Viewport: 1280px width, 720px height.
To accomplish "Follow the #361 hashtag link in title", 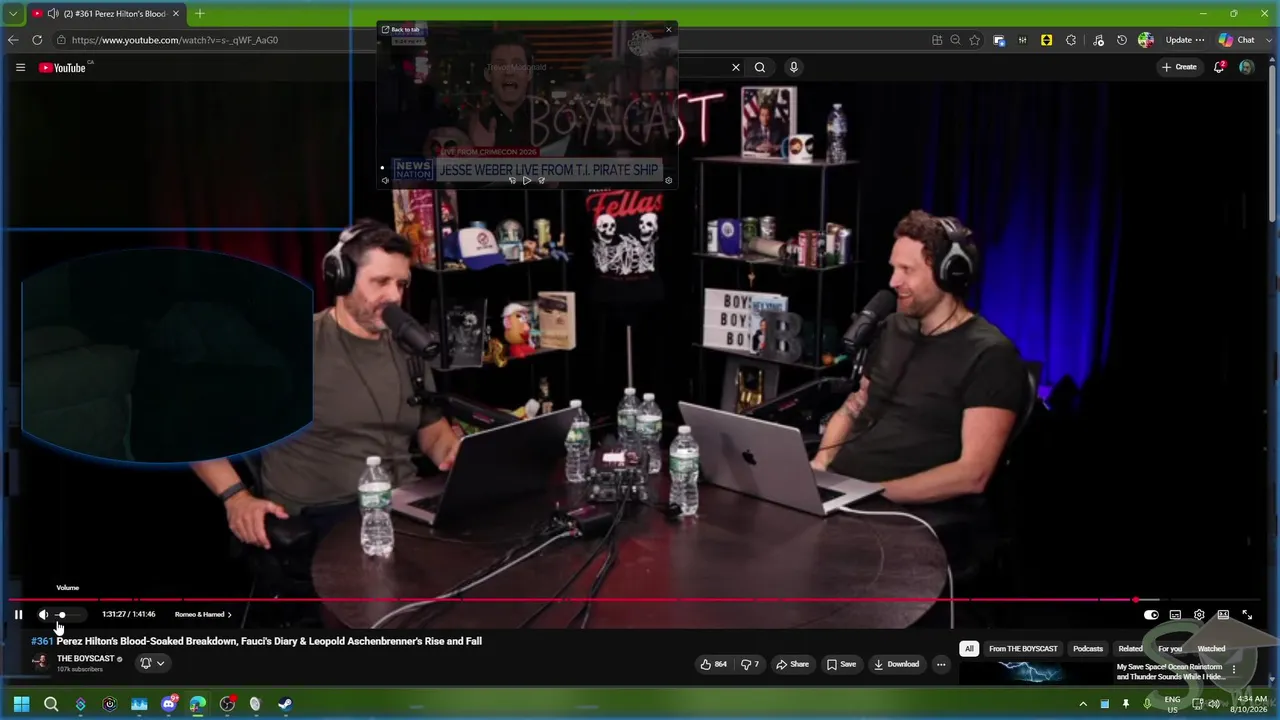I will tap(42, 641).
